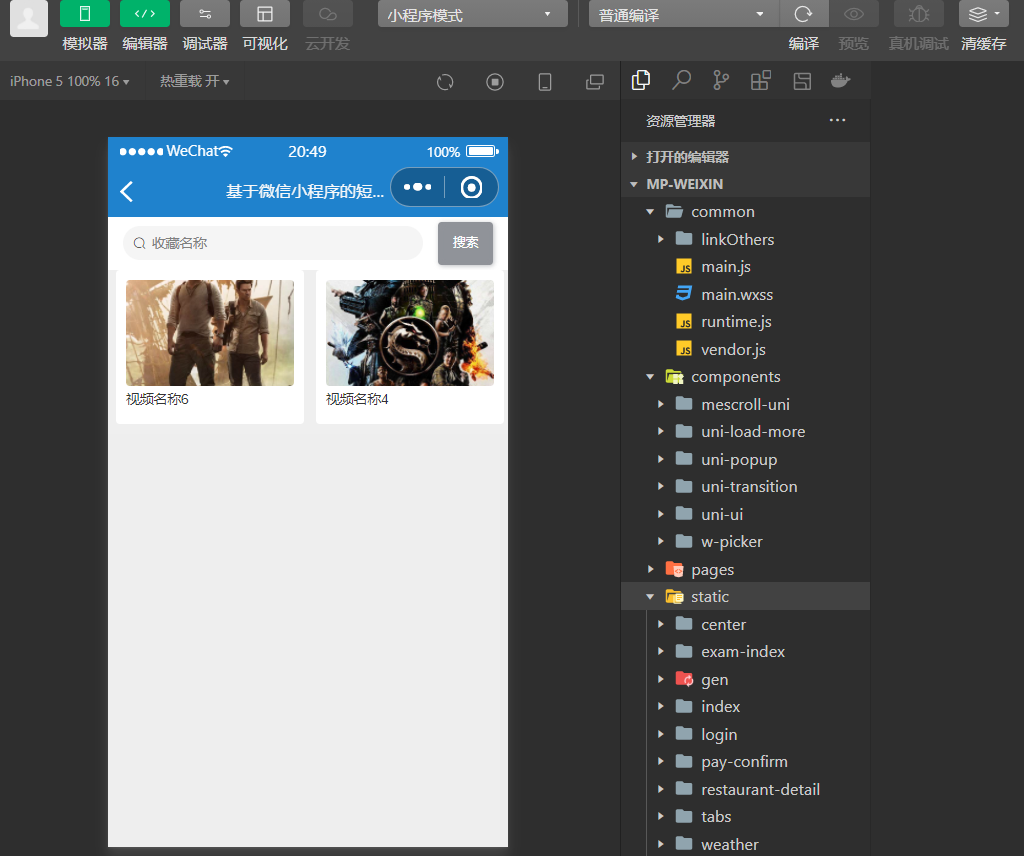Expand the login folder

pyautogui.click(x=746, y=734)
